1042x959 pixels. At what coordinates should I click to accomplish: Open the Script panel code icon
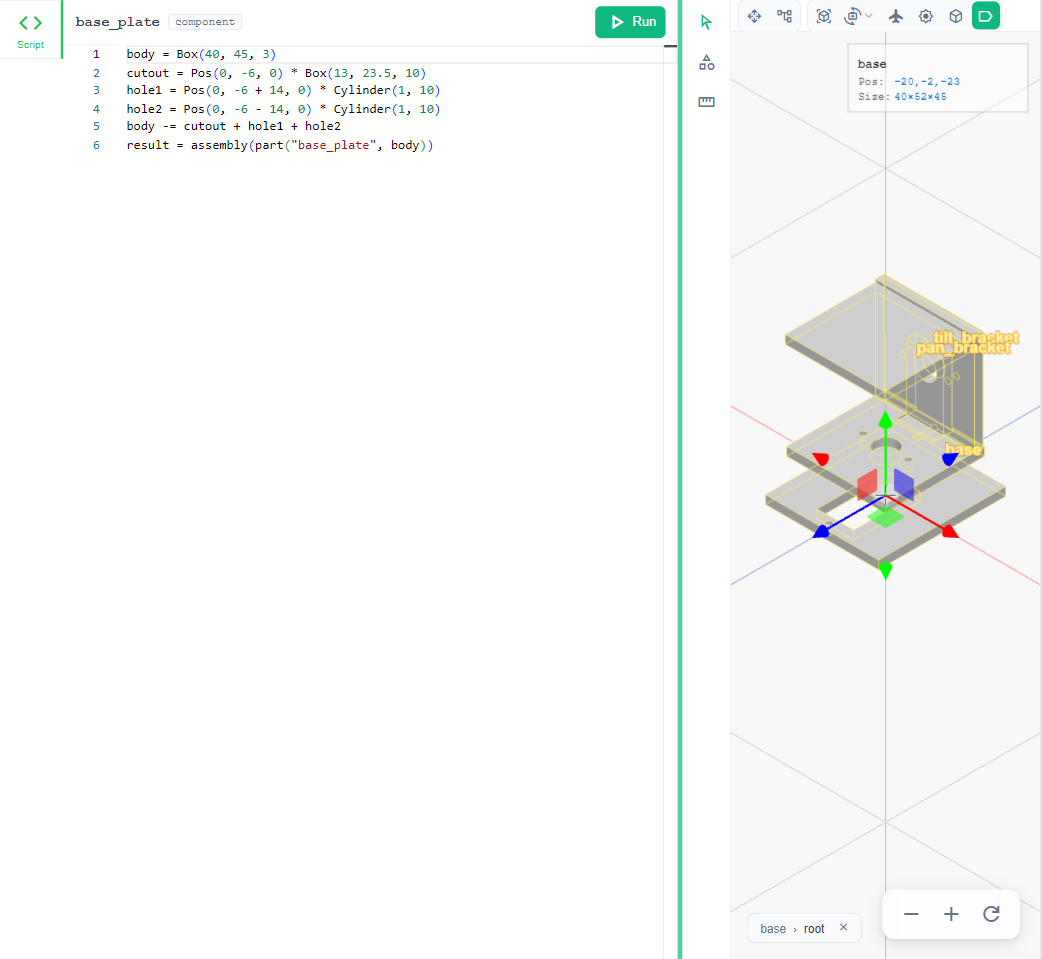(30, 23)
